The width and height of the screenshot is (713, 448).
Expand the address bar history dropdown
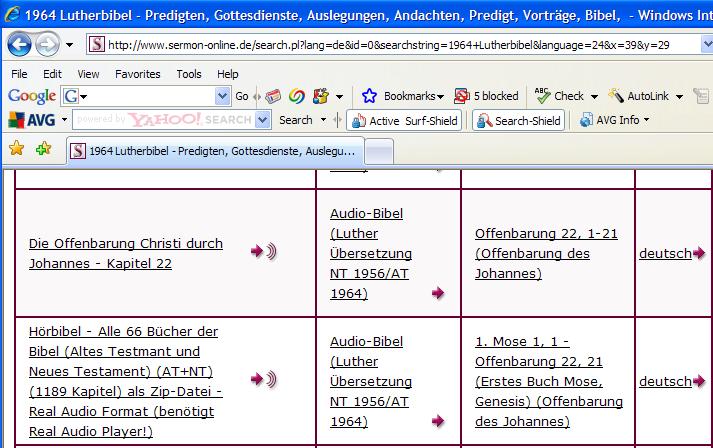(x=707, y=45)
